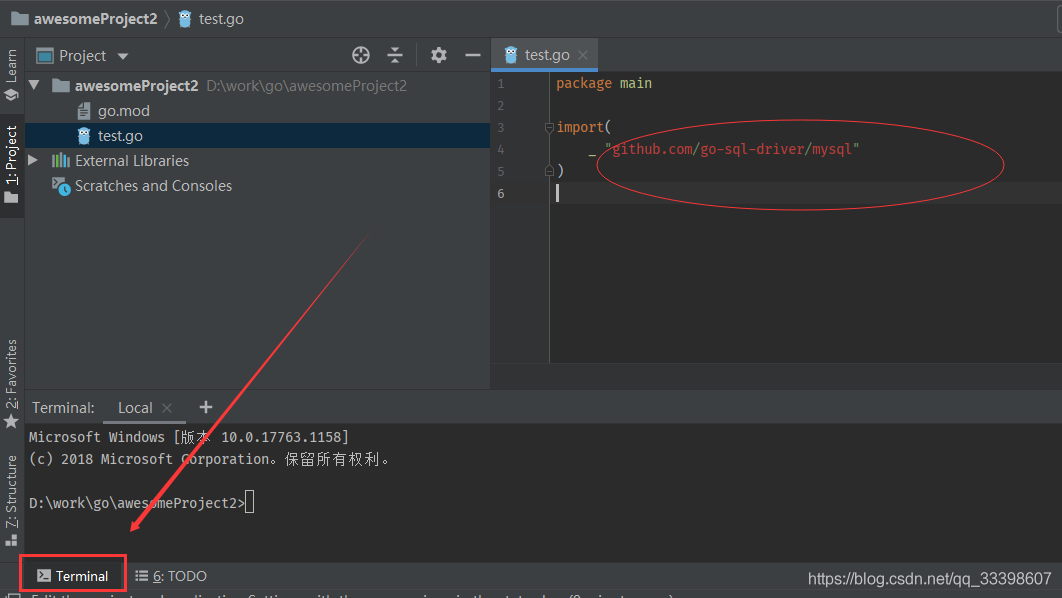Collapse the awesomeProject2 root folder
Image resolution: width=1062 pixels, height=598 pixels.
(x=34, y=86)
